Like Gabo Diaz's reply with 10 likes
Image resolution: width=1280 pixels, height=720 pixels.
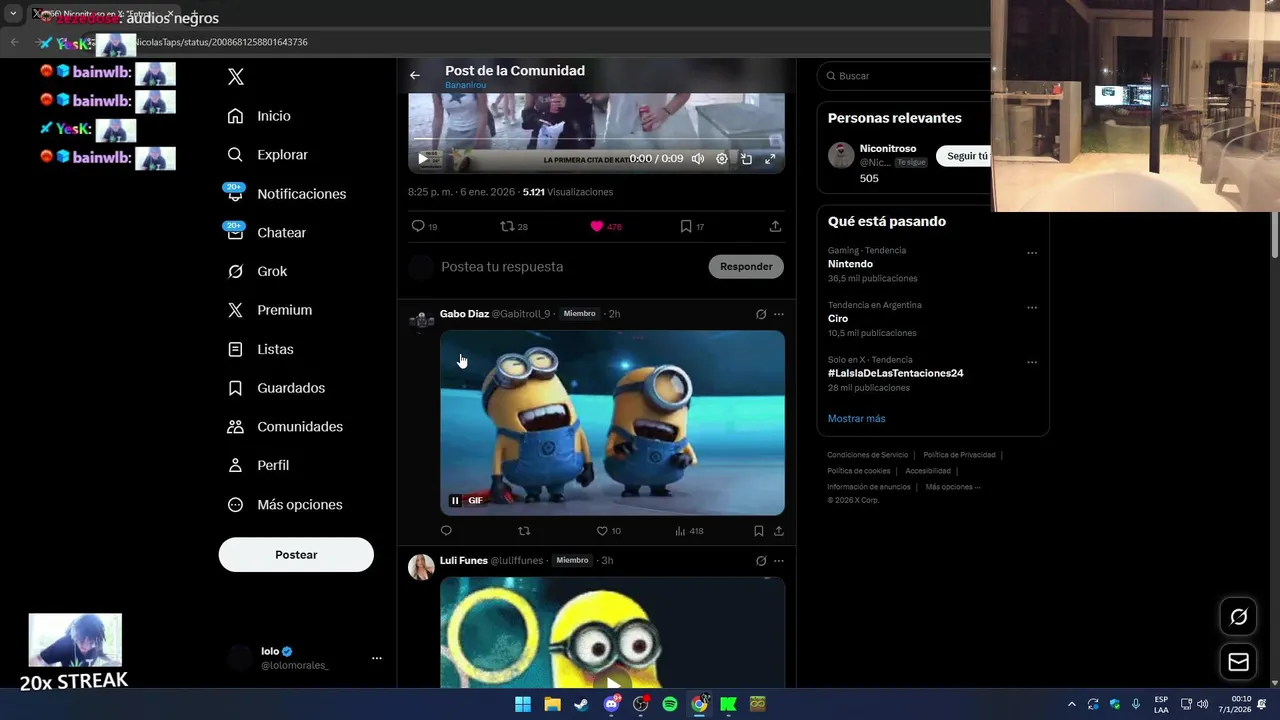point(608,531)
